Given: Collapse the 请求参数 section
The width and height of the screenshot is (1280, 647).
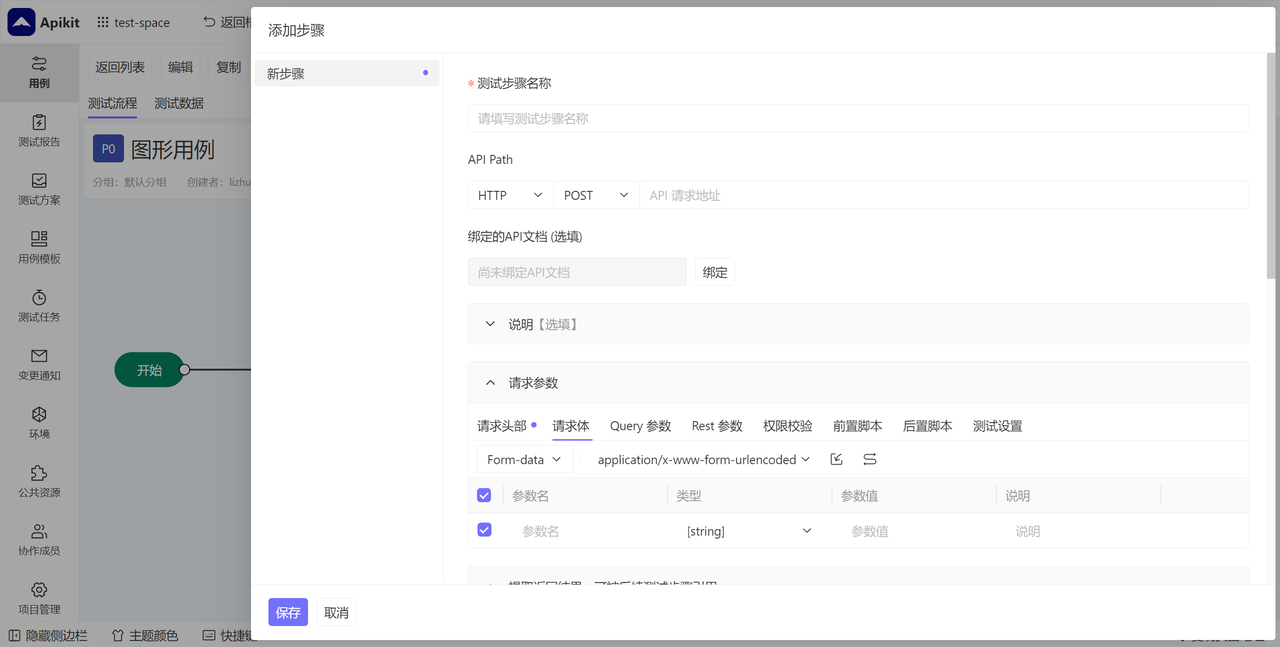Looking at the screenshot, I should click(858, 383).
